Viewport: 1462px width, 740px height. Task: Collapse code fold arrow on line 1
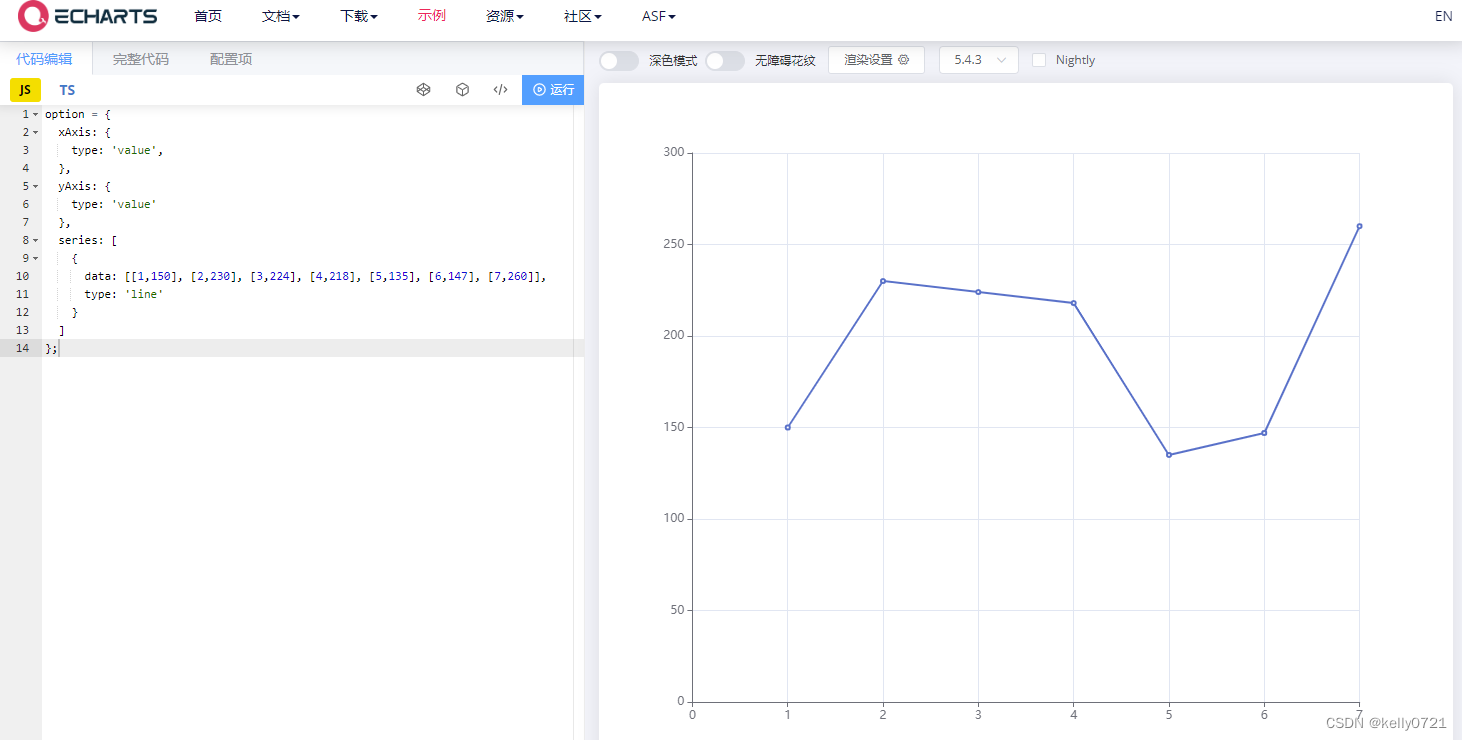coord(36,114)
